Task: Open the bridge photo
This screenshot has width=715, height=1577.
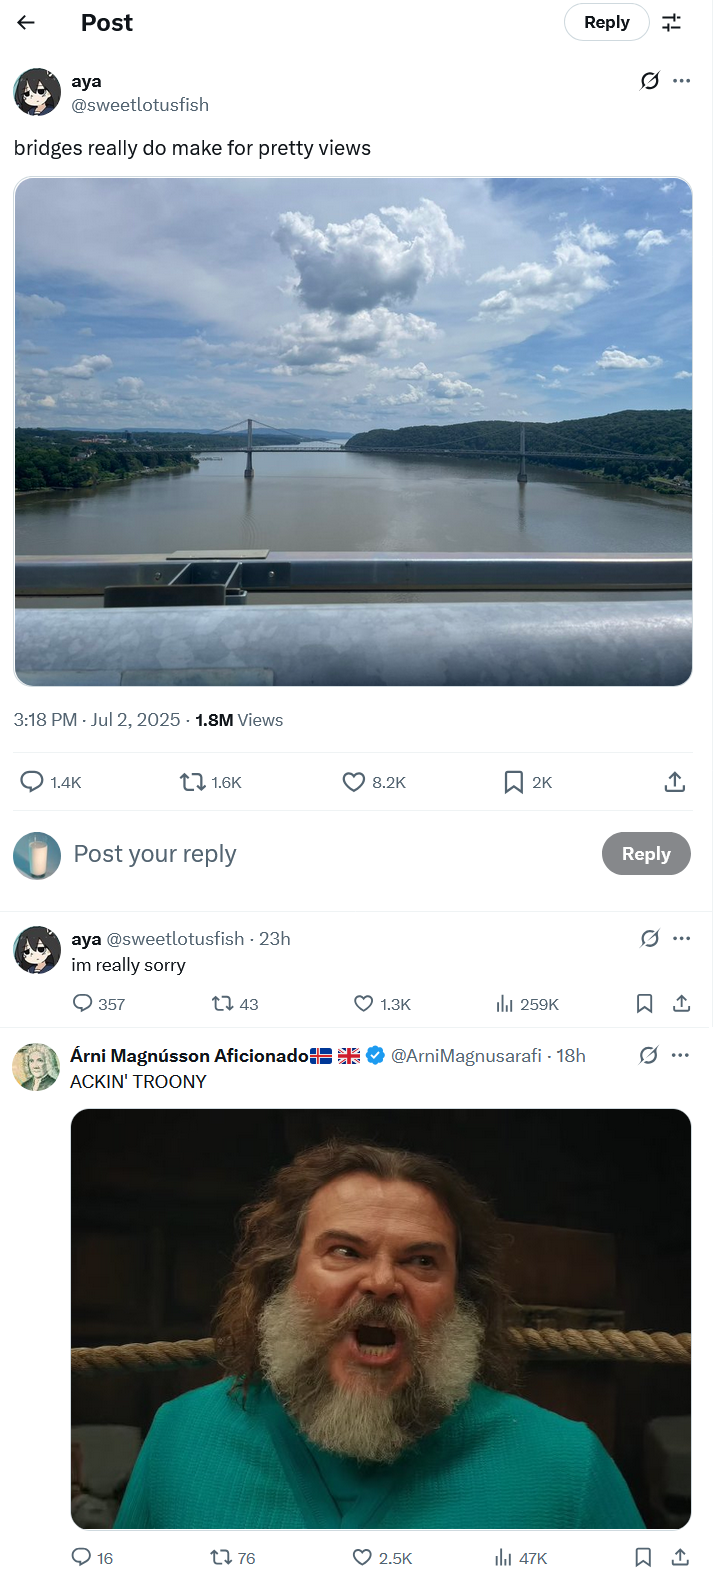Action: (x=353, y=432)
